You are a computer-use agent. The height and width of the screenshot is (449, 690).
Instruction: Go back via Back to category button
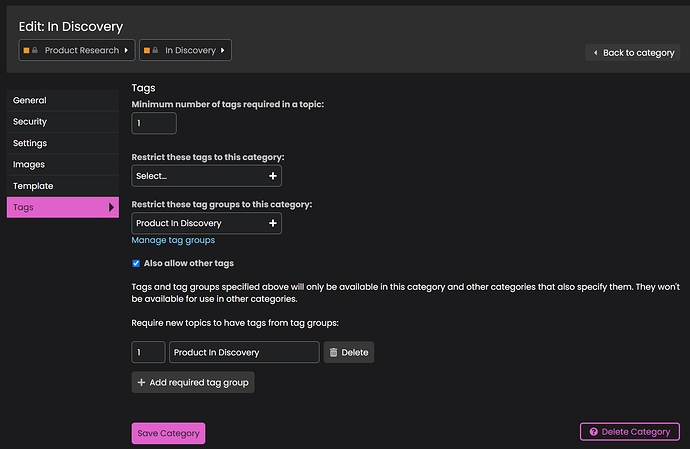tap(632, 53)
